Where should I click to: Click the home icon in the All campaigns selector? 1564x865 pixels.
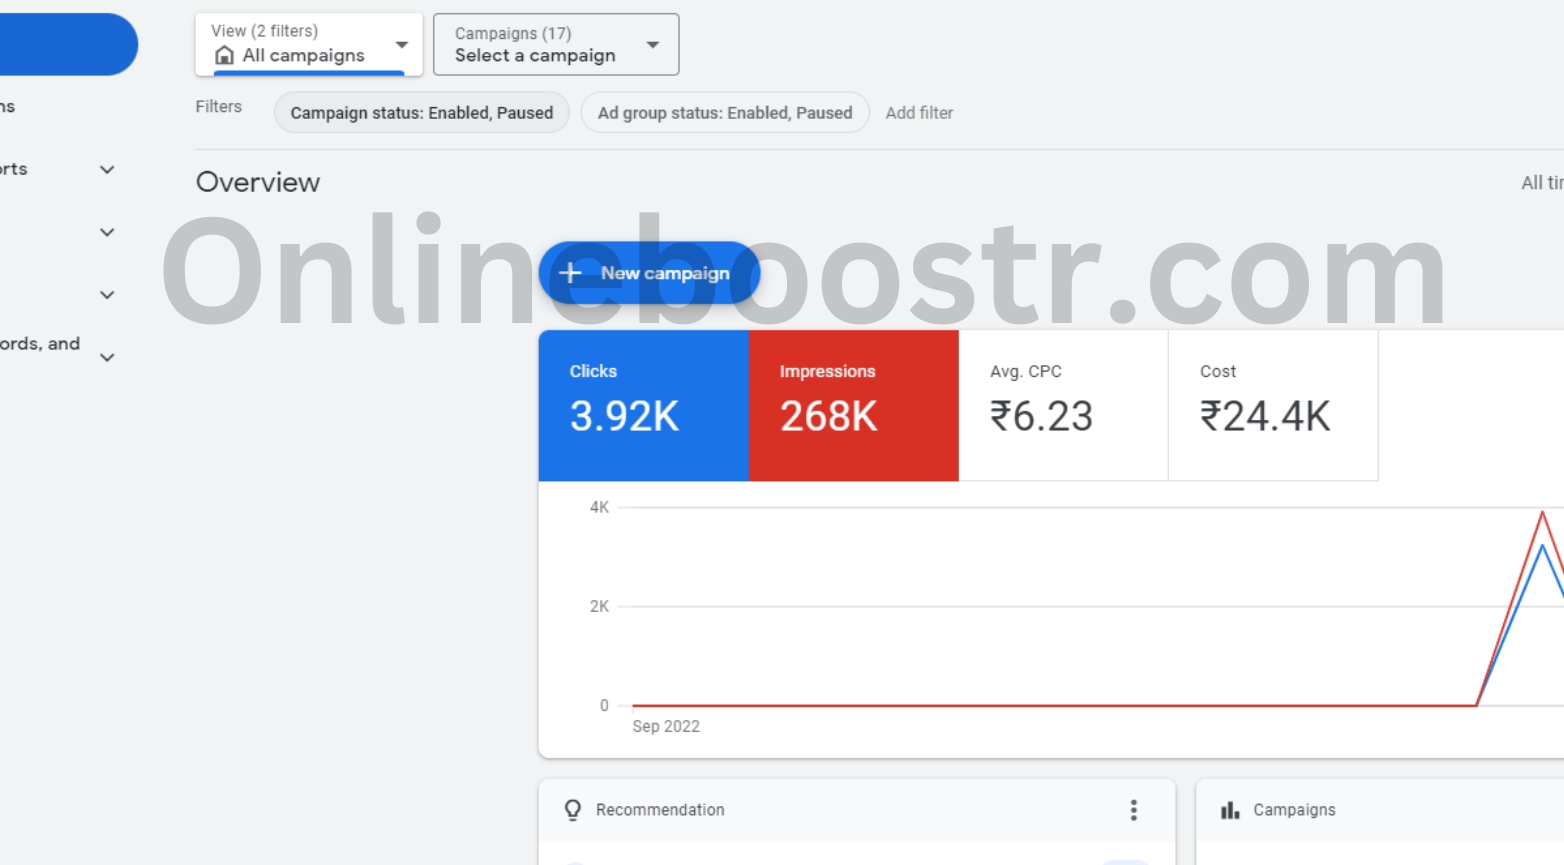pos(225,56)
